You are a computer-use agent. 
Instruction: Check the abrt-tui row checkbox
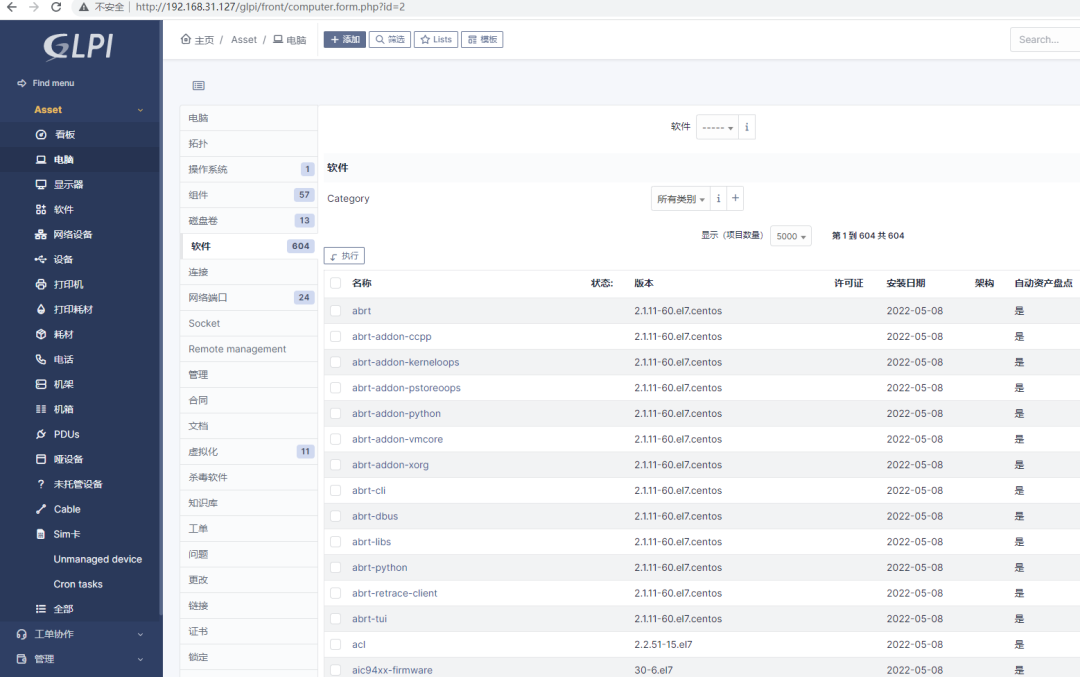pos(335,618)
